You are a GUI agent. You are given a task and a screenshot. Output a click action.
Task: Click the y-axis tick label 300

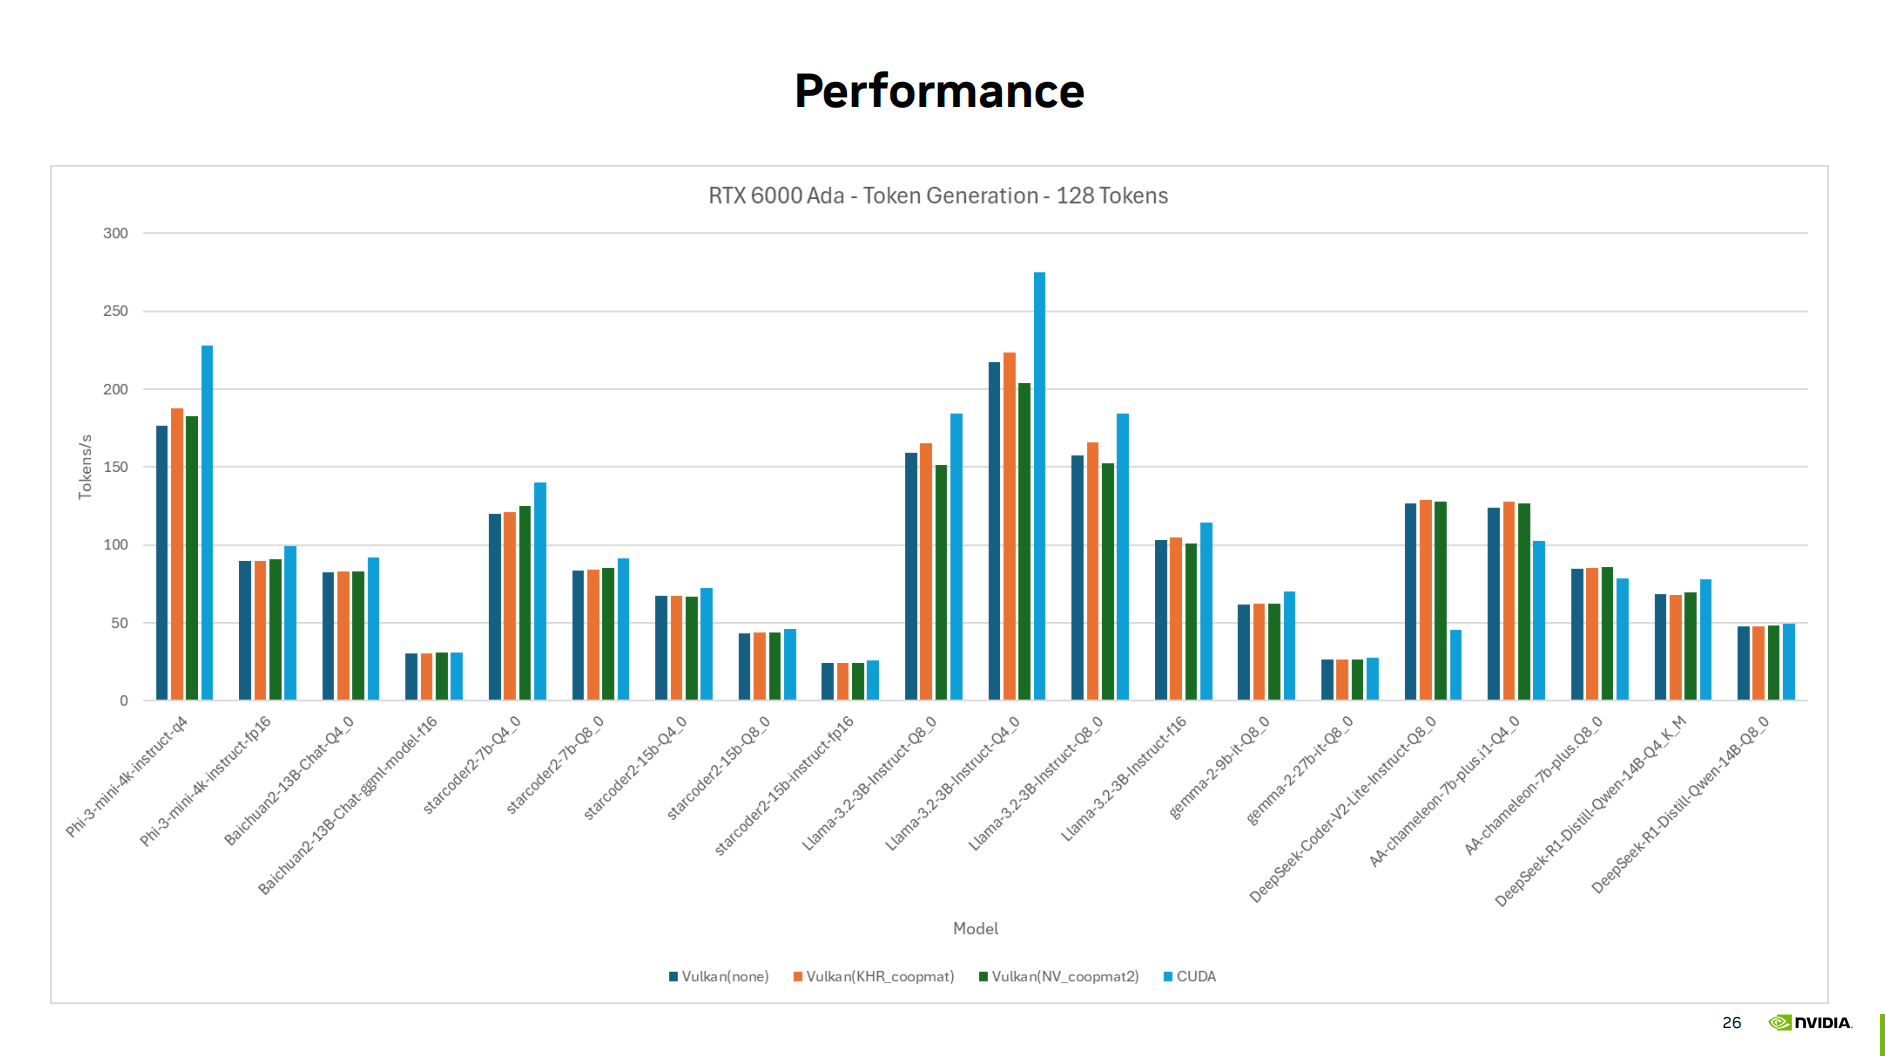(116, 233)
